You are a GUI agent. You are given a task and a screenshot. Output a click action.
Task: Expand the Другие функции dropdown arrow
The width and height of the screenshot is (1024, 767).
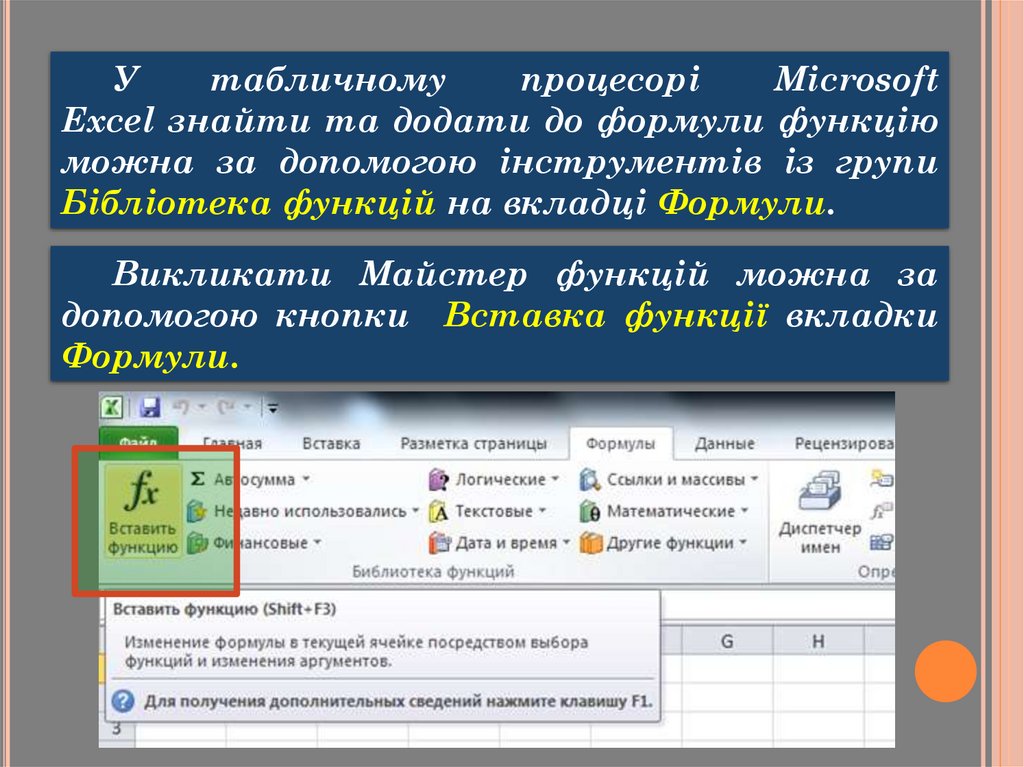pos(743,542)
